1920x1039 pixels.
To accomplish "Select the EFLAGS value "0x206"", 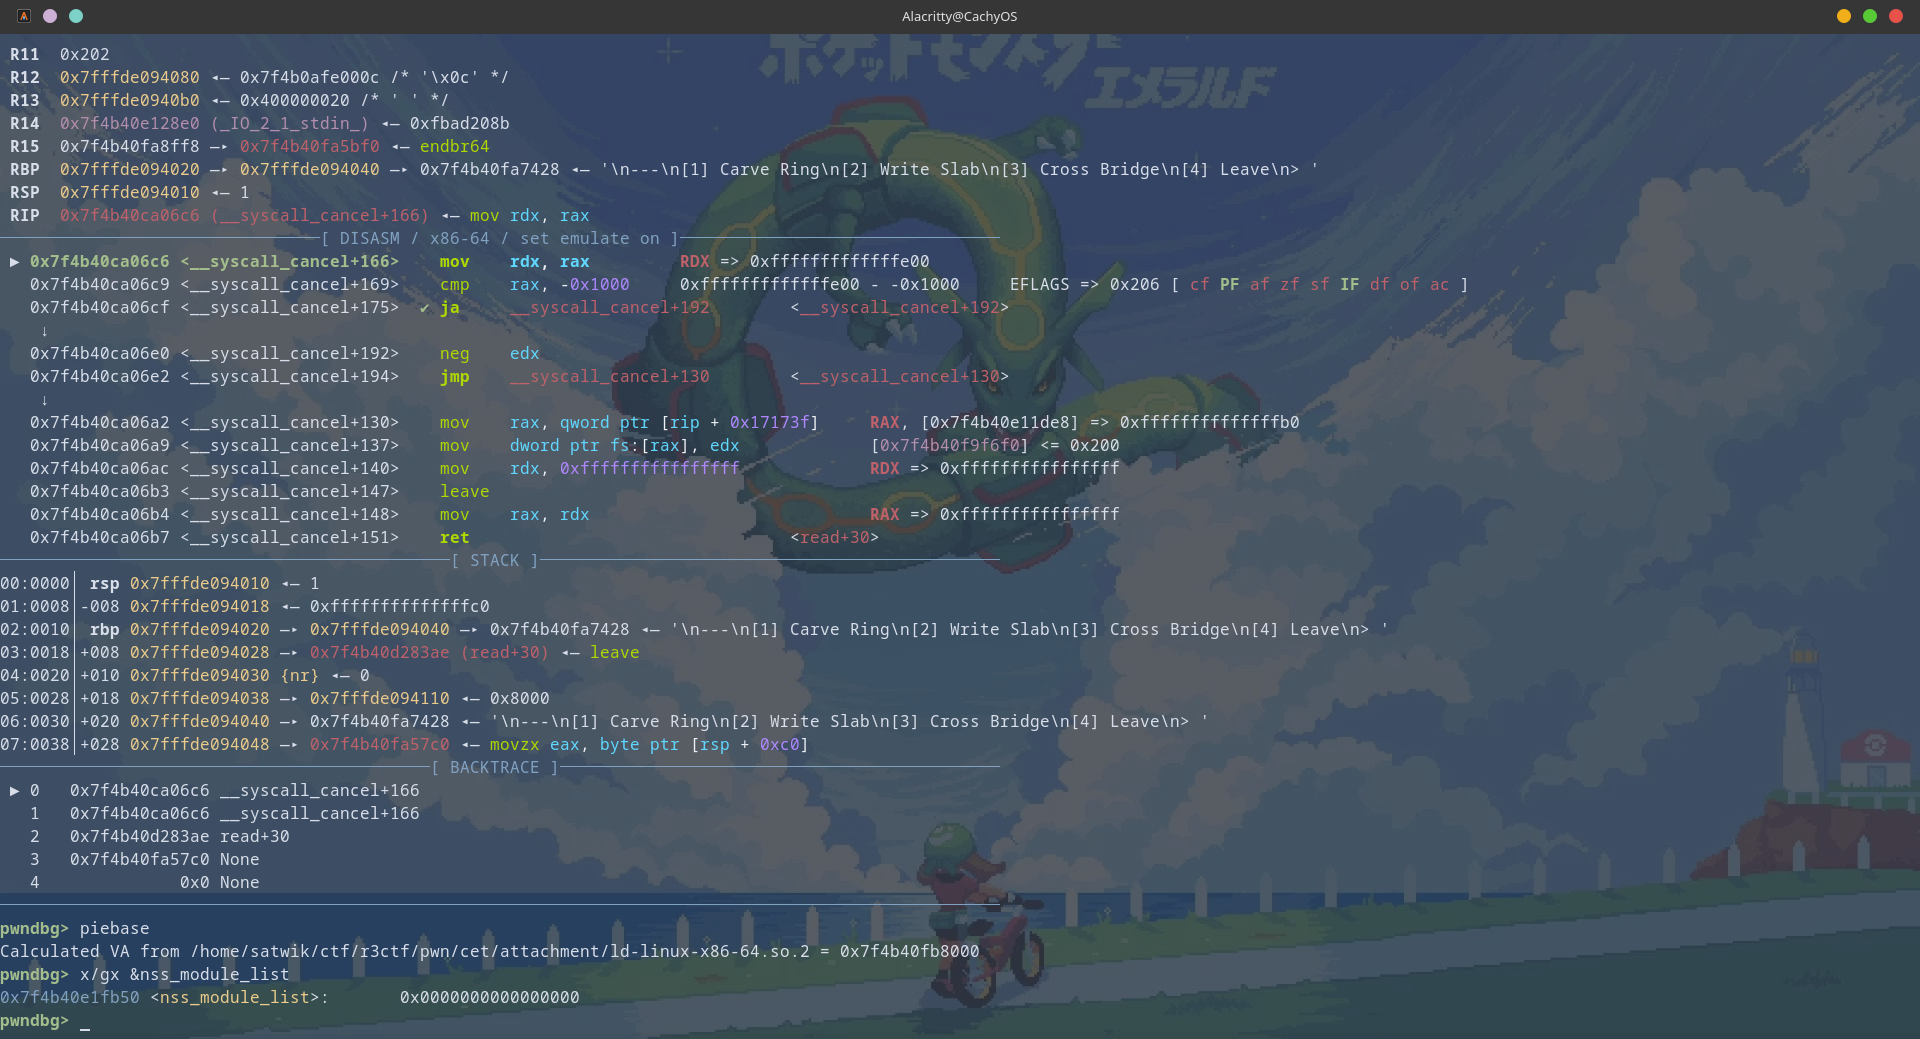I will [1135, 284].
